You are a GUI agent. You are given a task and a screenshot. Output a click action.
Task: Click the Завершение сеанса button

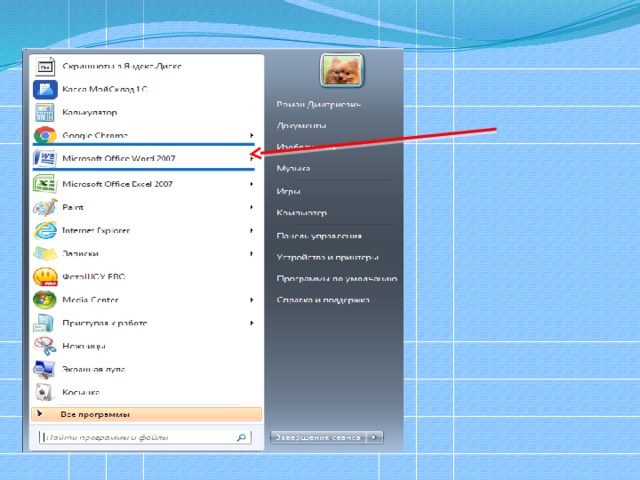[318, 437]
